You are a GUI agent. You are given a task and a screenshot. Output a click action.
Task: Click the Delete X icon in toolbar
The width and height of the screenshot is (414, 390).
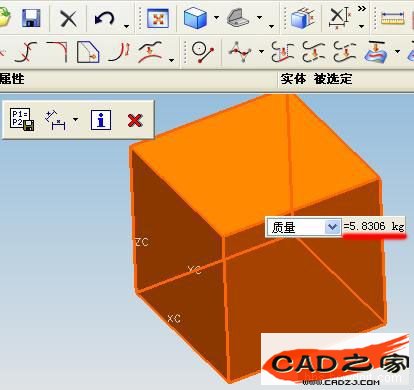(x=68, y=18)
